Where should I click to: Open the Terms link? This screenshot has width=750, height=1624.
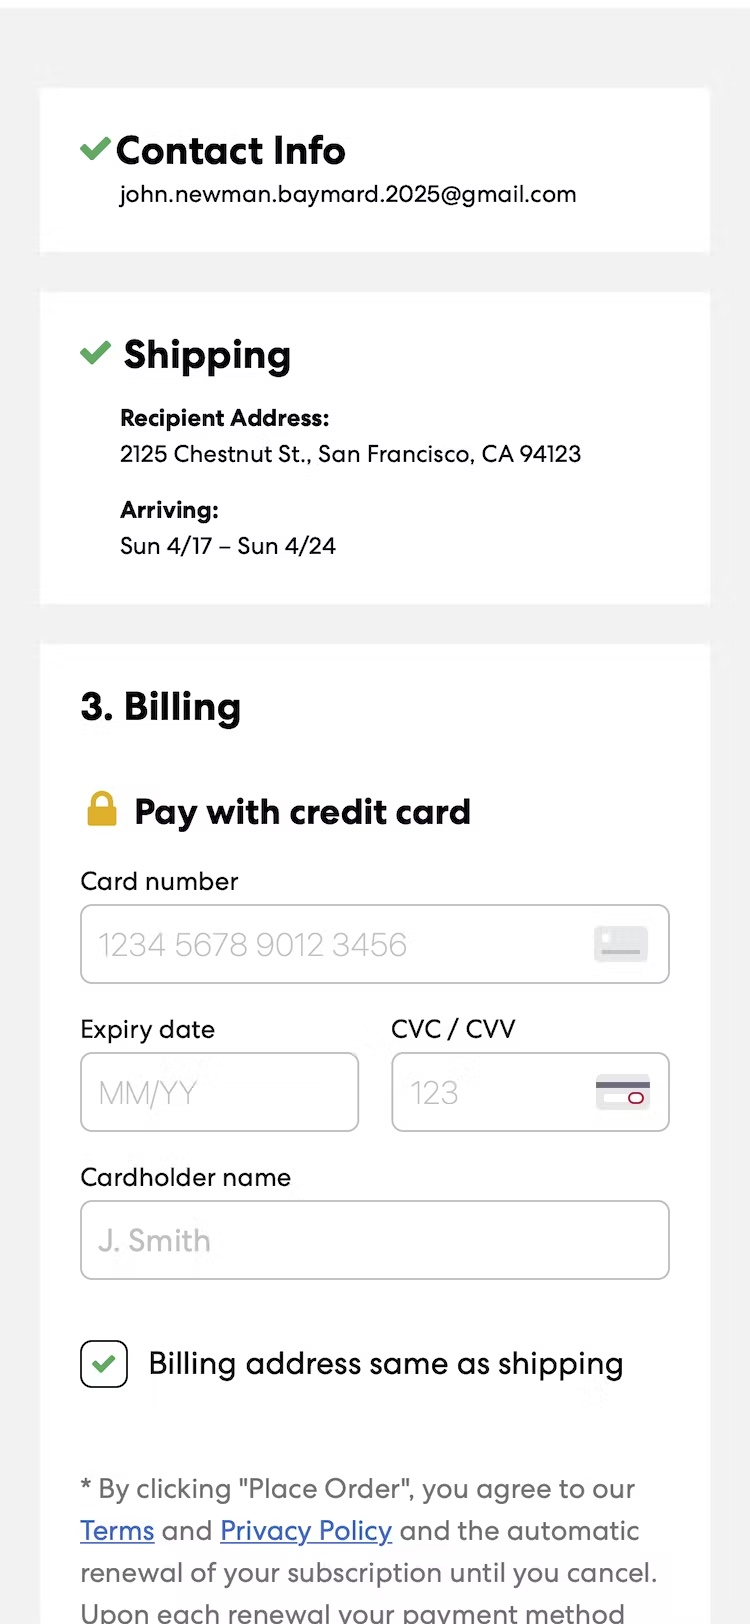(x=117, y=1531)
